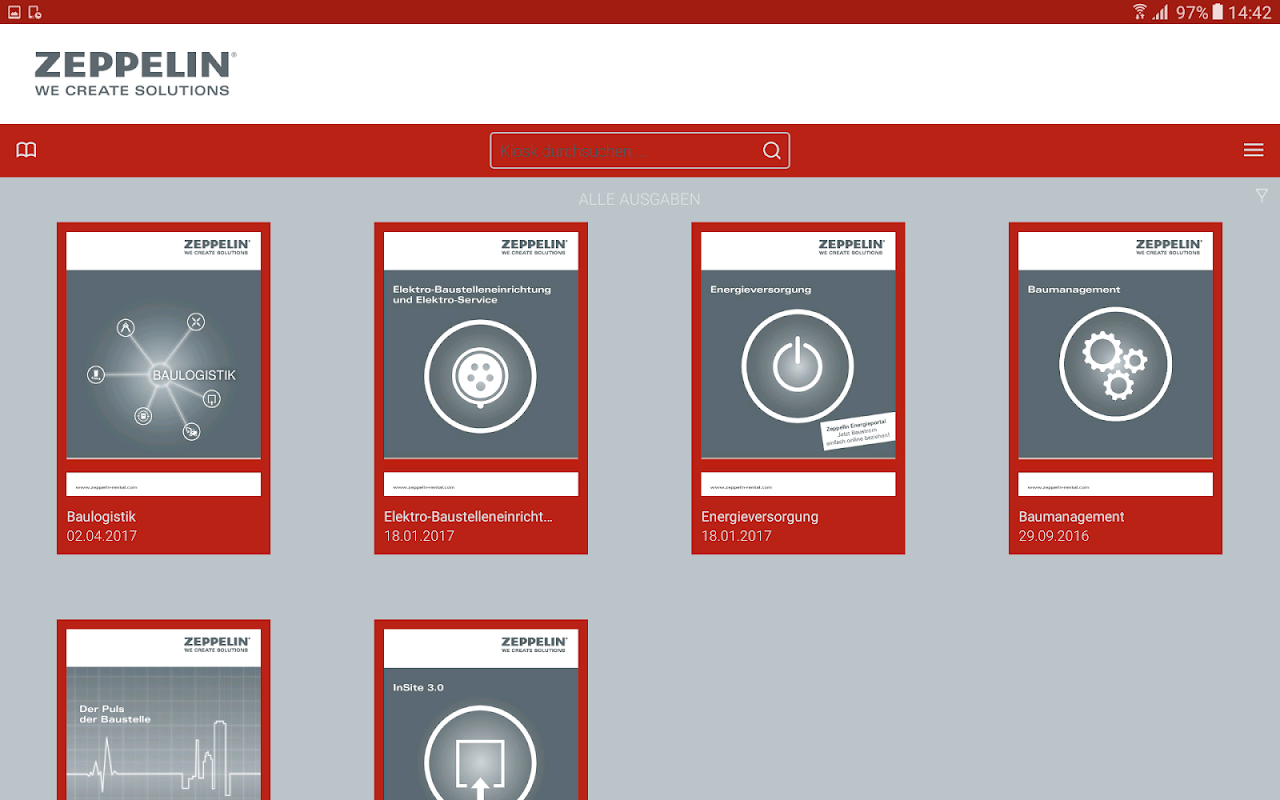Open the Baulogistik cover thumbnail
This screenshot has width=1280, height=800.
(164, 364)
